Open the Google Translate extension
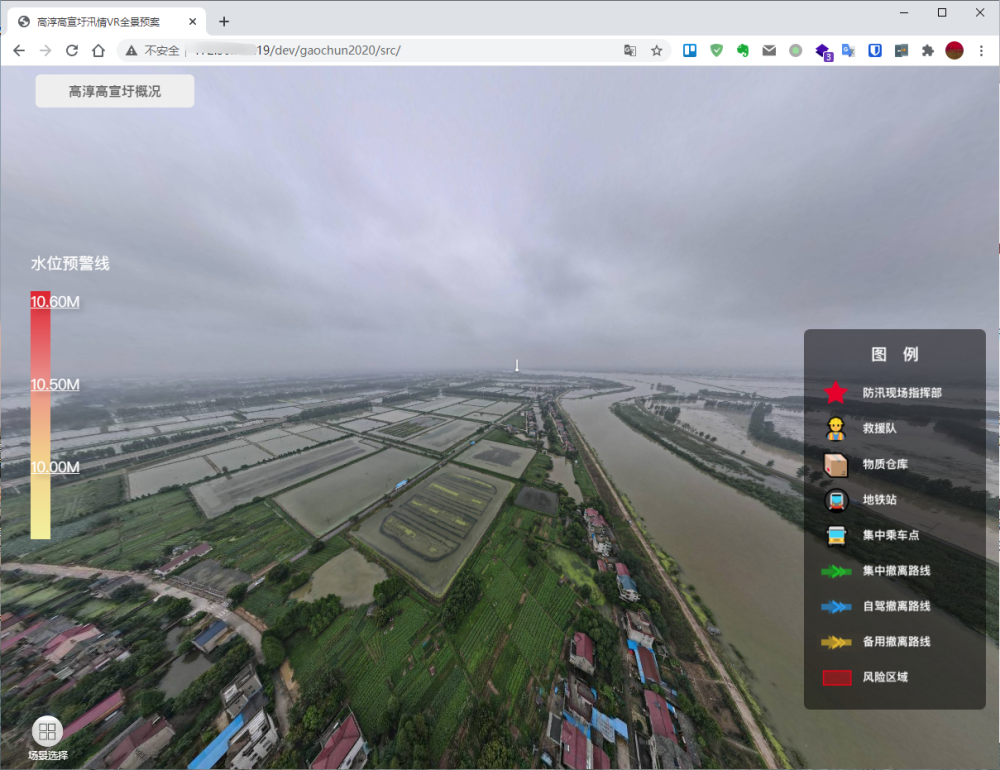Screen dimensions: 1000x770 (848, 50)
